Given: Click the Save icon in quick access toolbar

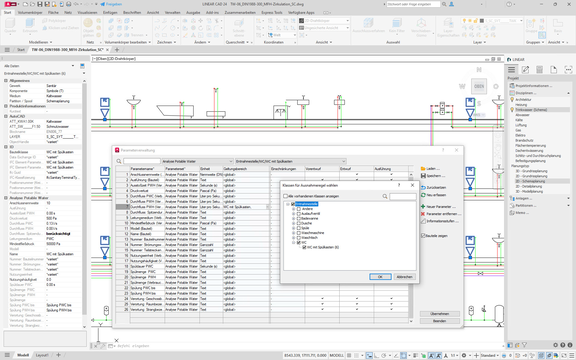Looking at the screenshot, I should (39, 4).
